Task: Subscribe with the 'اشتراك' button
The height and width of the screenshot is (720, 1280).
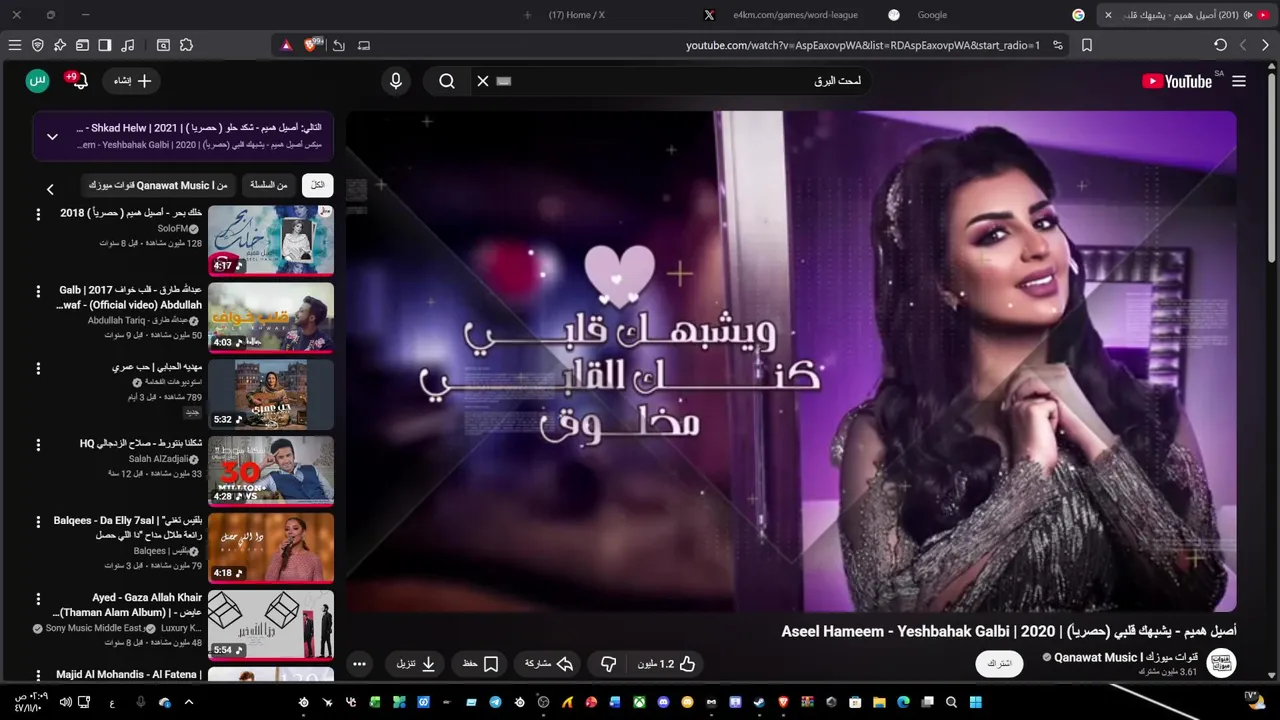Action: point(999,664)
